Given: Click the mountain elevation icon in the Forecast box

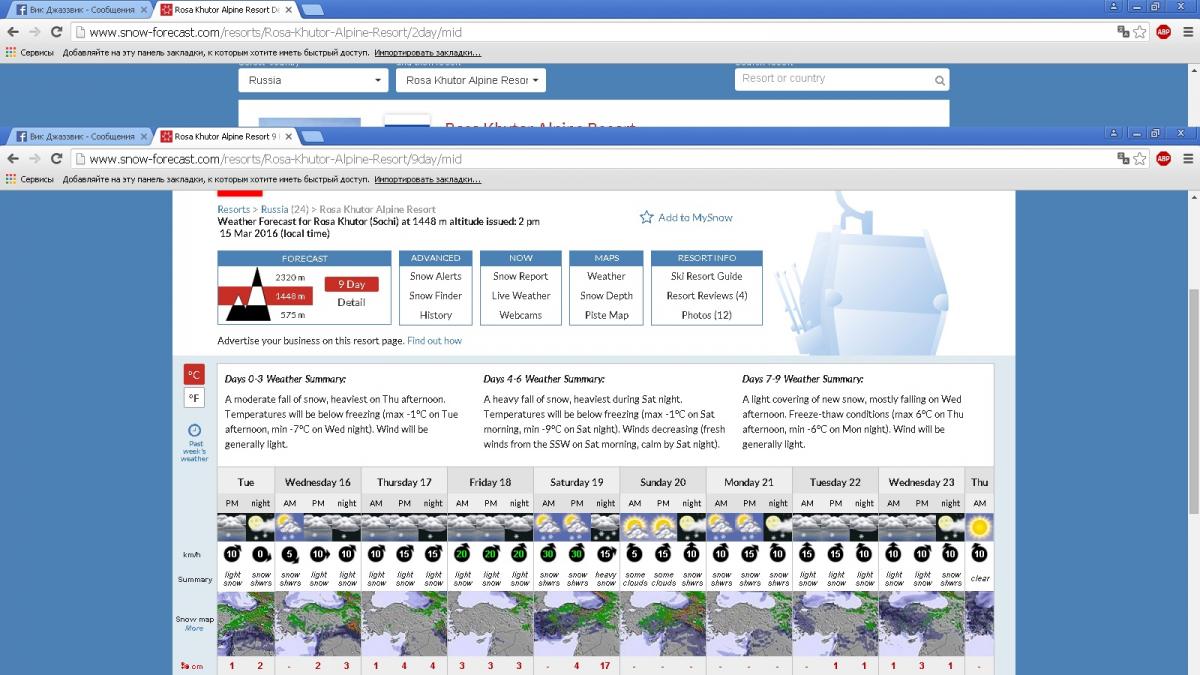Looking at the screenshot, I should [246, 295].
